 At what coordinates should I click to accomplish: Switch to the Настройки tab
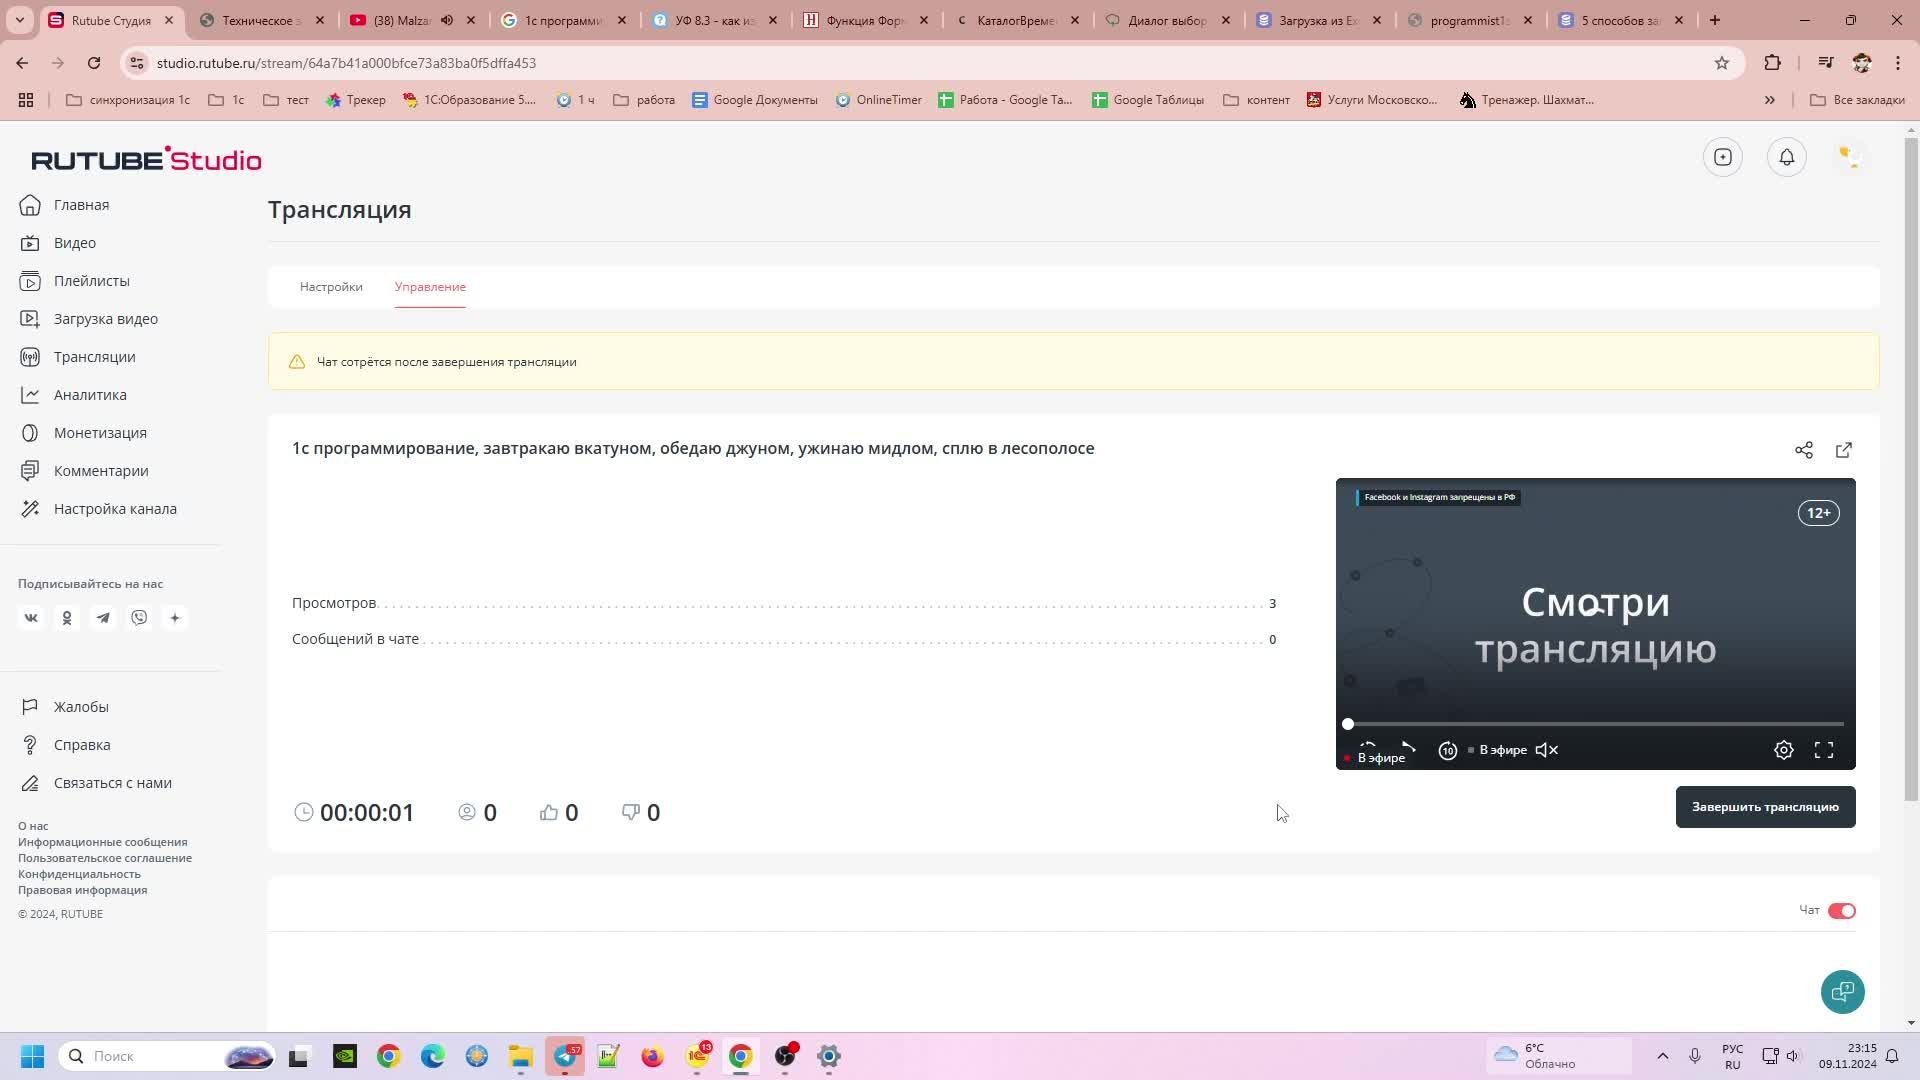[x=331, y=287]
